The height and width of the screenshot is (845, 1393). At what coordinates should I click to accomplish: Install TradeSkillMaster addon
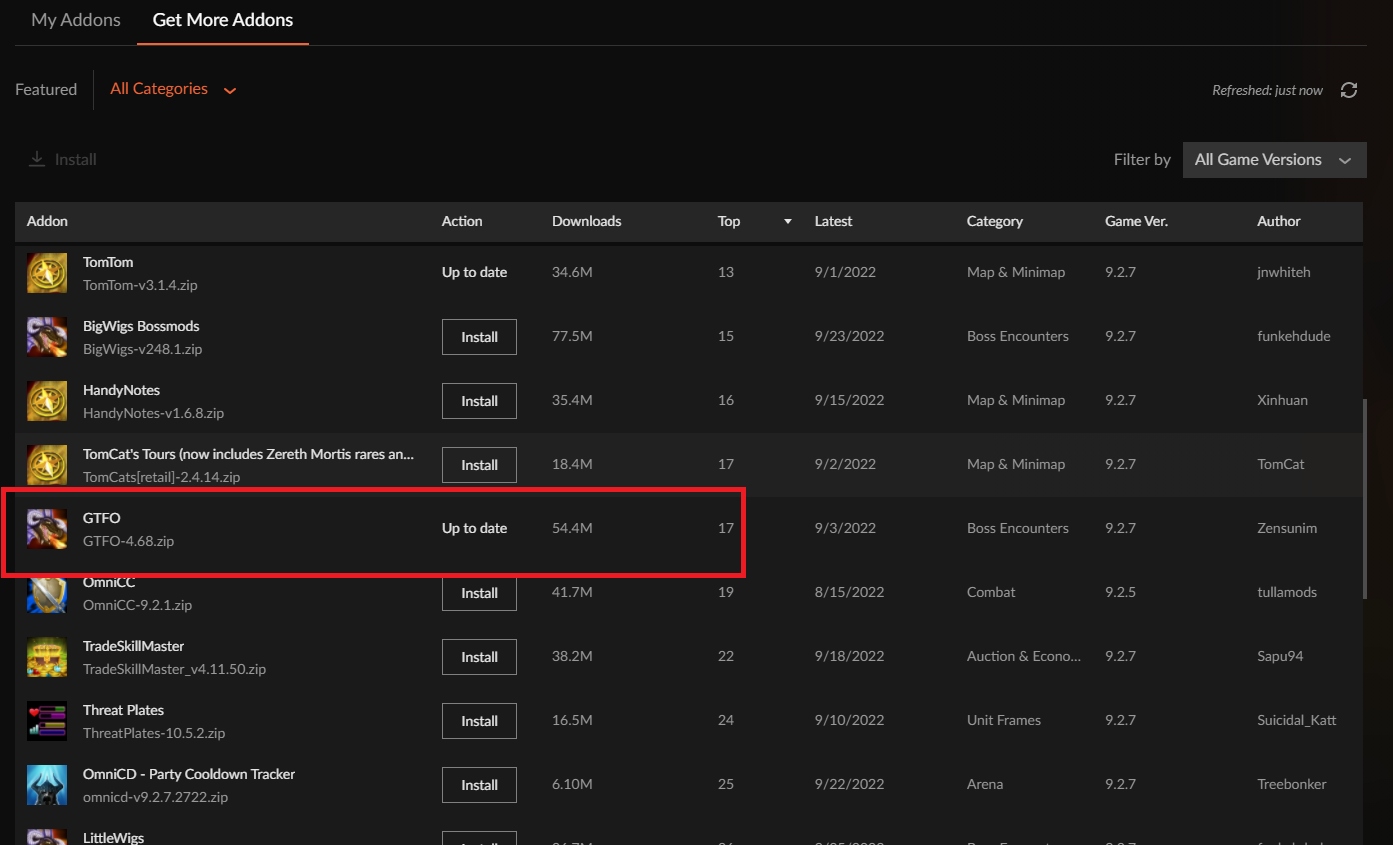pyautogui.click(x=479, y=657)
